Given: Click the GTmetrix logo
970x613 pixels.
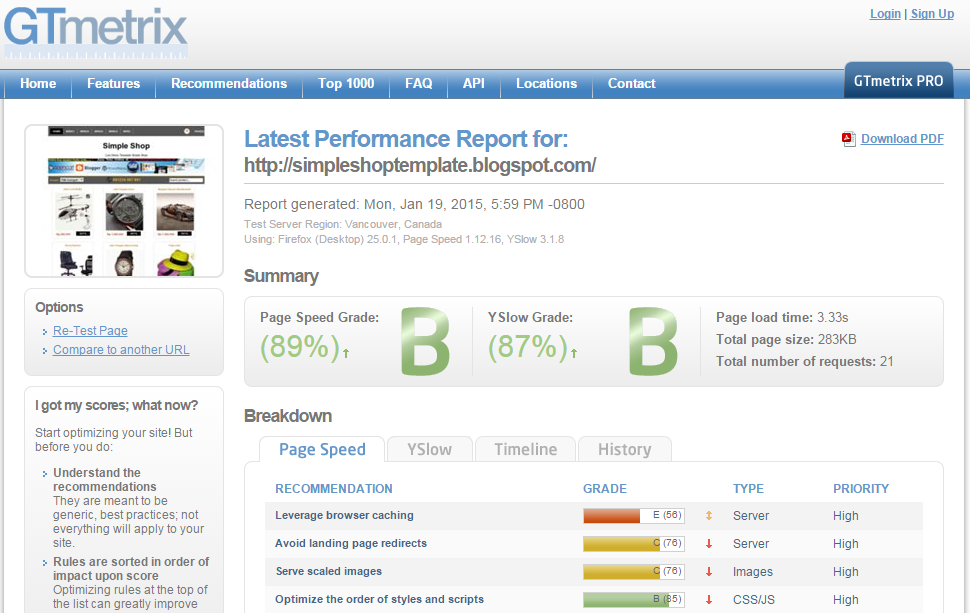Looking at the screenshot, I should click(95, 32).
